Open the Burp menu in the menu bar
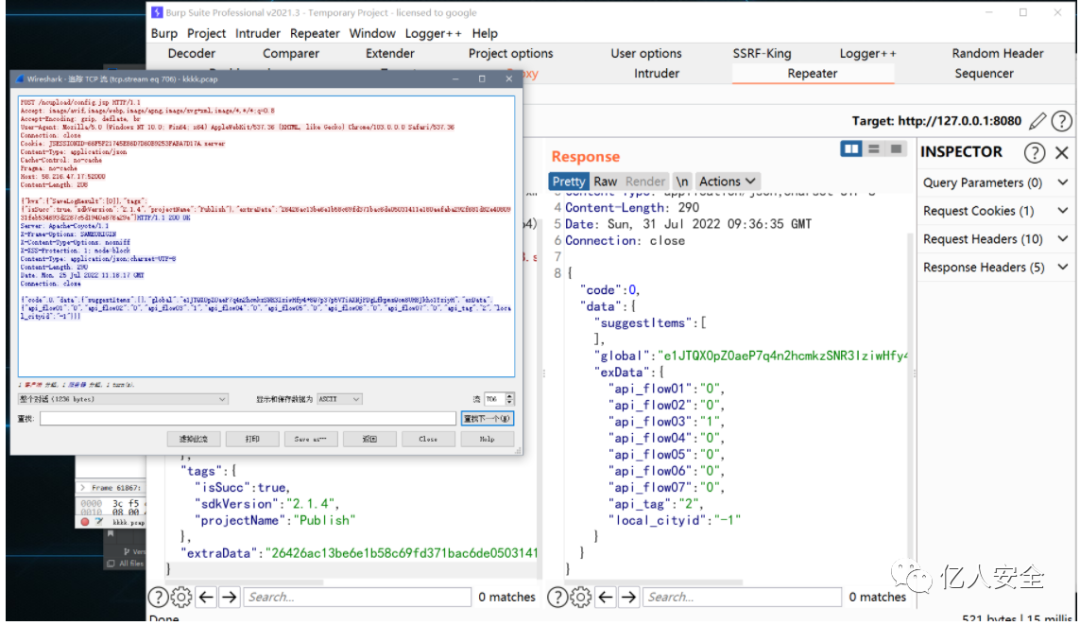Screen dimensions: 1080x625 [x=164, y=33]
